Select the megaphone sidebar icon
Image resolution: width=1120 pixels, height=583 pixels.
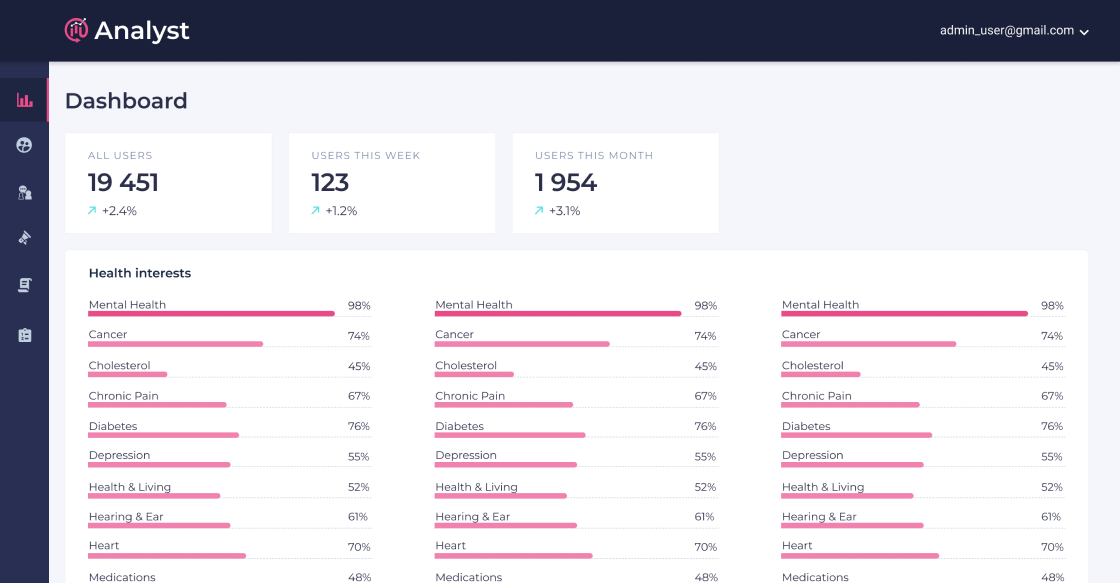25,238
